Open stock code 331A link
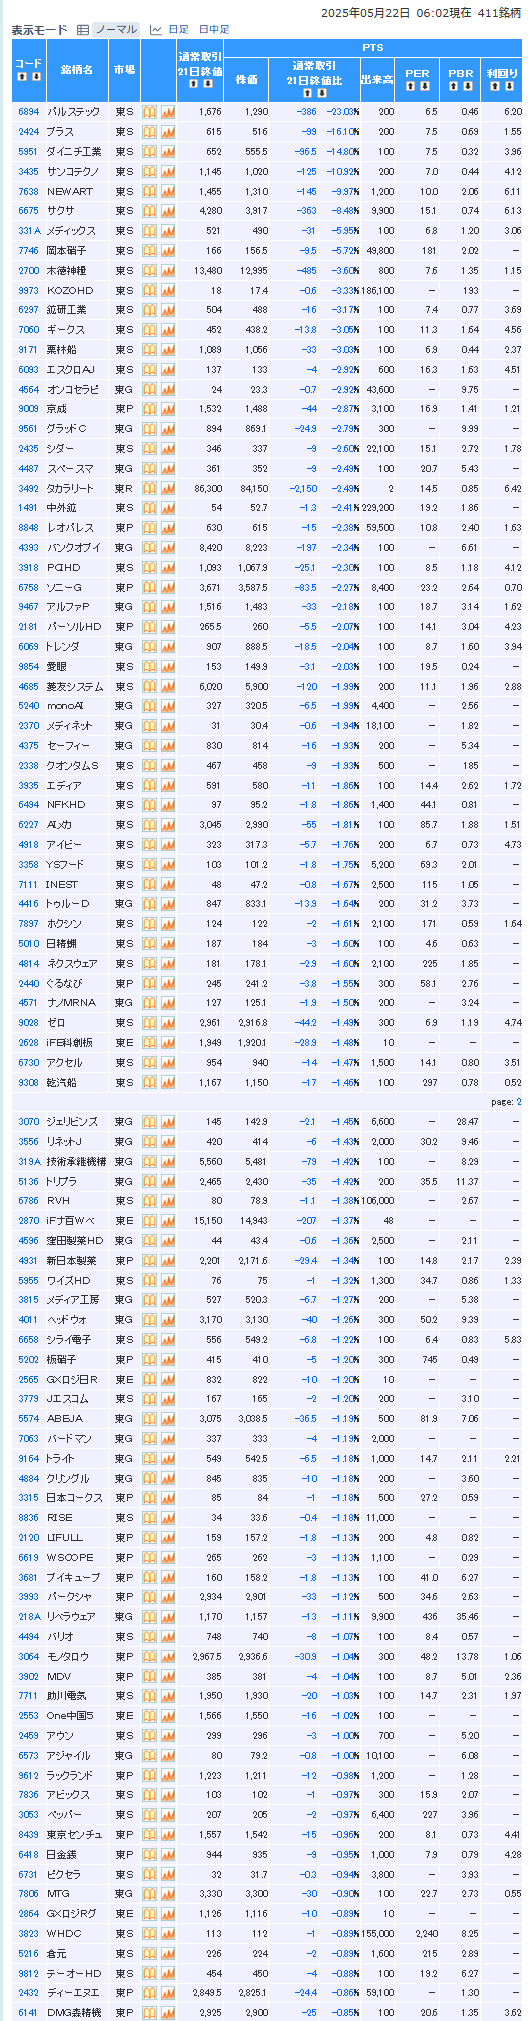The width and height of the screenshot is (528, 2021). click(x=28, y=230)
